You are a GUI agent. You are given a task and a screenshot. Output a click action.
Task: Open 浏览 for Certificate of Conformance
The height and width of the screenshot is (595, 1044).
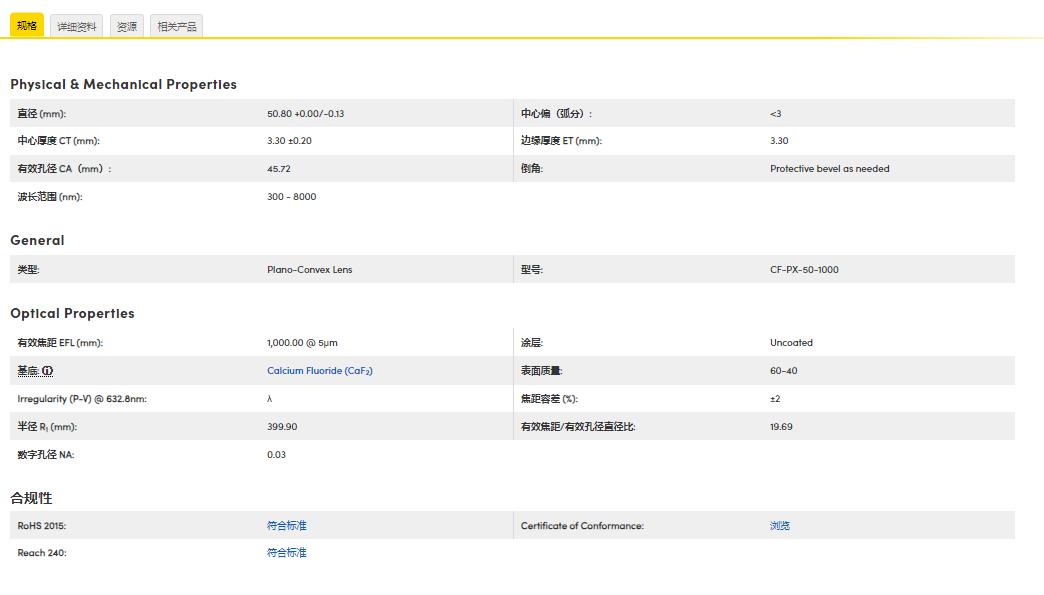[x=778, y=525]
